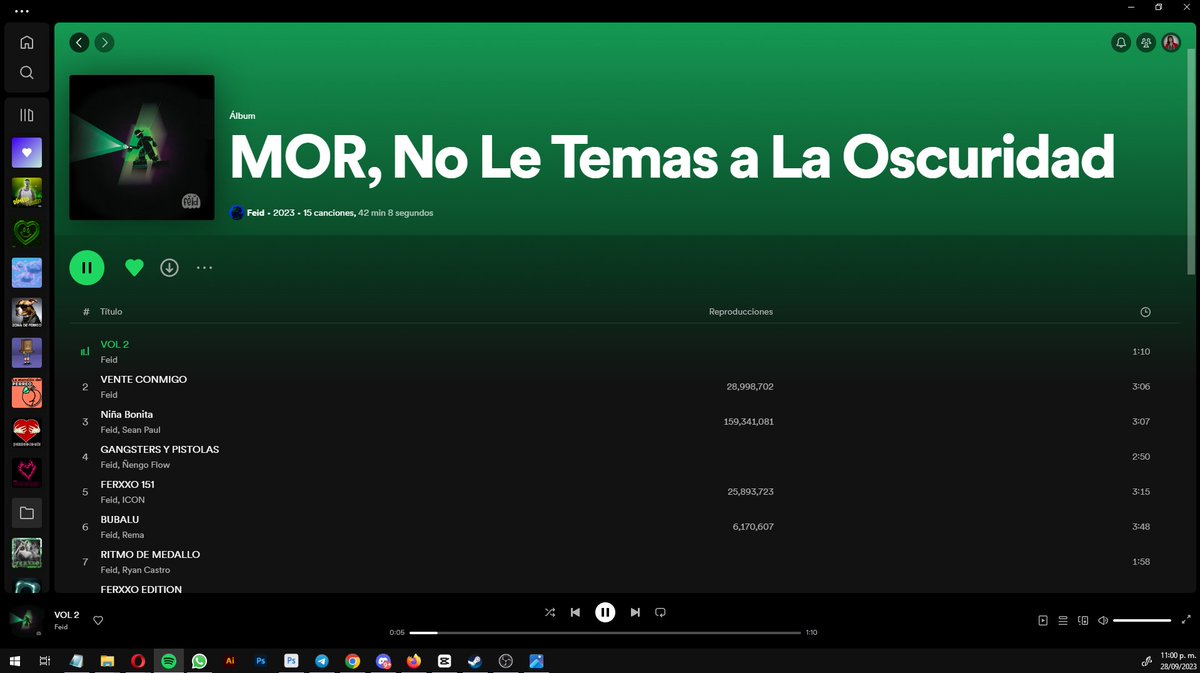Select the track RITMO DE MEDALLO
1200x673 pixels.
click(150, 554)
